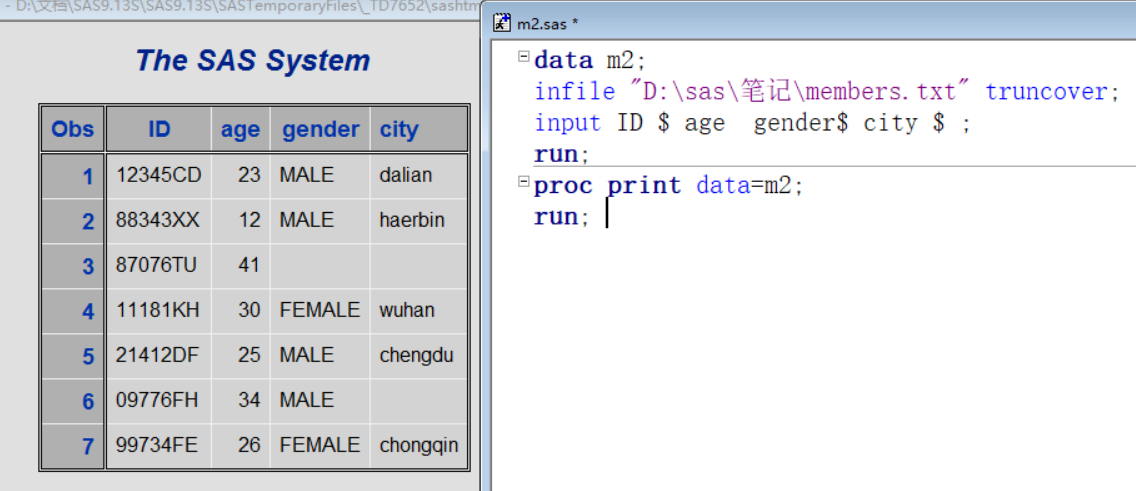The image size is (1136, 491).
Task: Click age value 34
Action: [248, 400]
